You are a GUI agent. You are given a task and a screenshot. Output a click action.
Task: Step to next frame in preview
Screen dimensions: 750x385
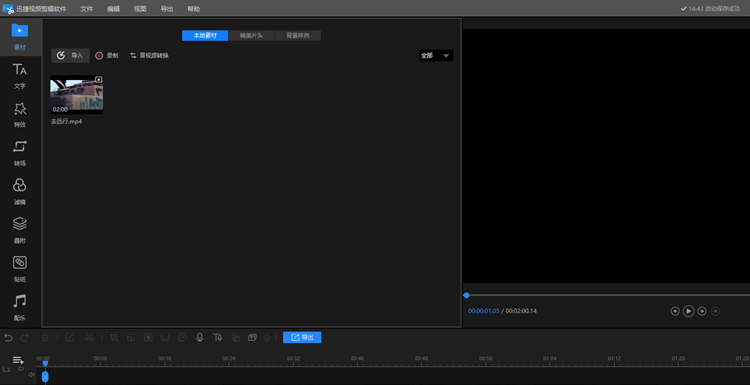[702, 311]
